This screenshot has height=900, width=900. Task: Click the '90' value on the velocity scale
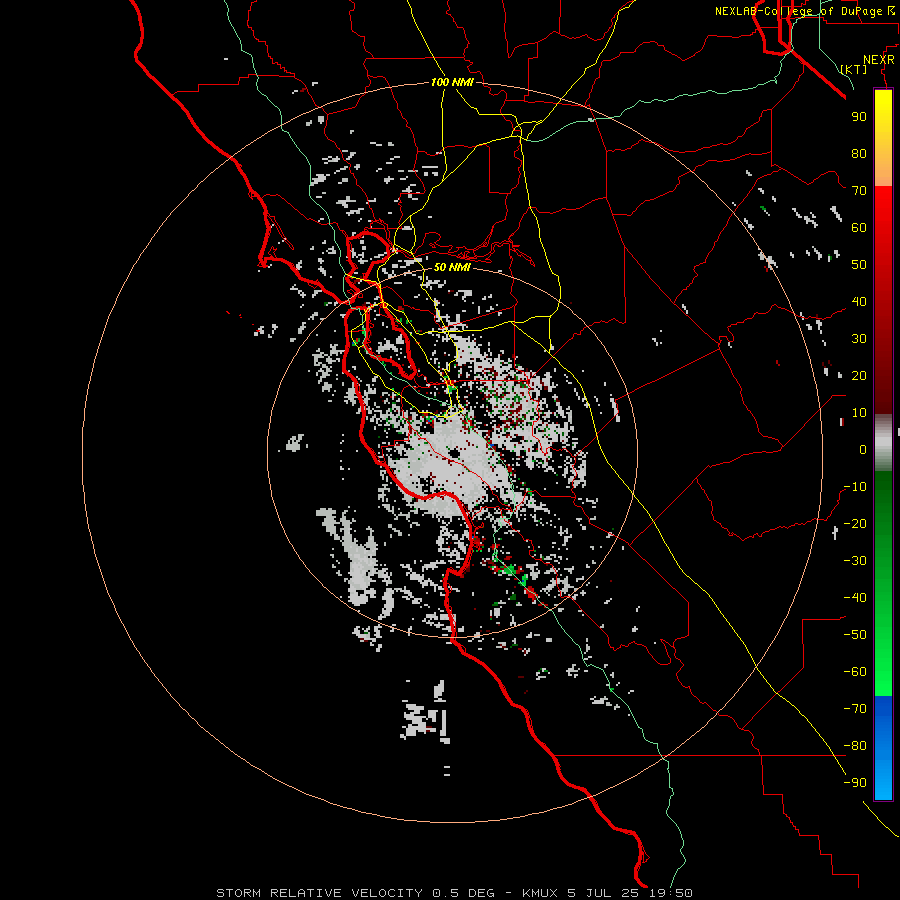pos(859,117)
